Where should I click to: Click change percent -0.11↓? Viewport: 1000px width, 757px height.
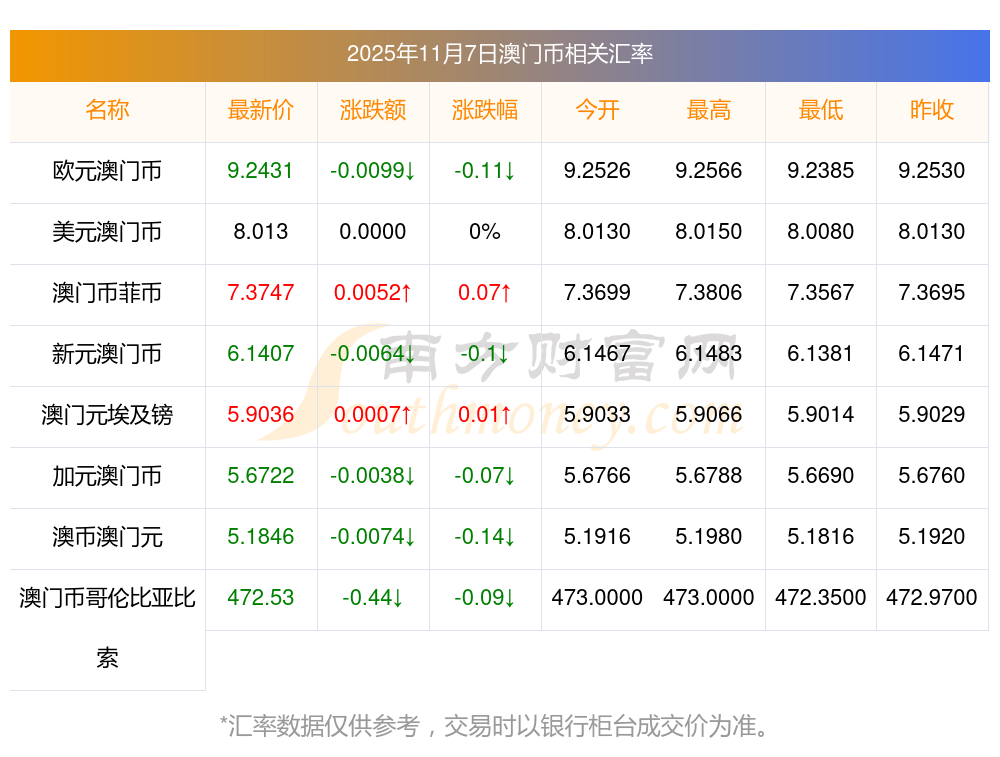click(485, 170)
